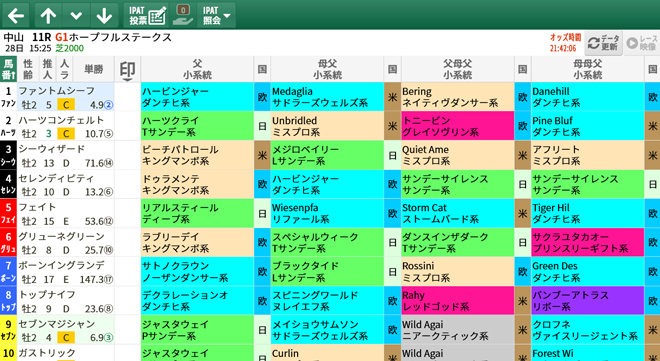The height and width of the screenshot is (361, 660).
Task: Select dam-sire cell Unbridled ミスプロ系
Action: pyautogui.click(x=327, y=126)
